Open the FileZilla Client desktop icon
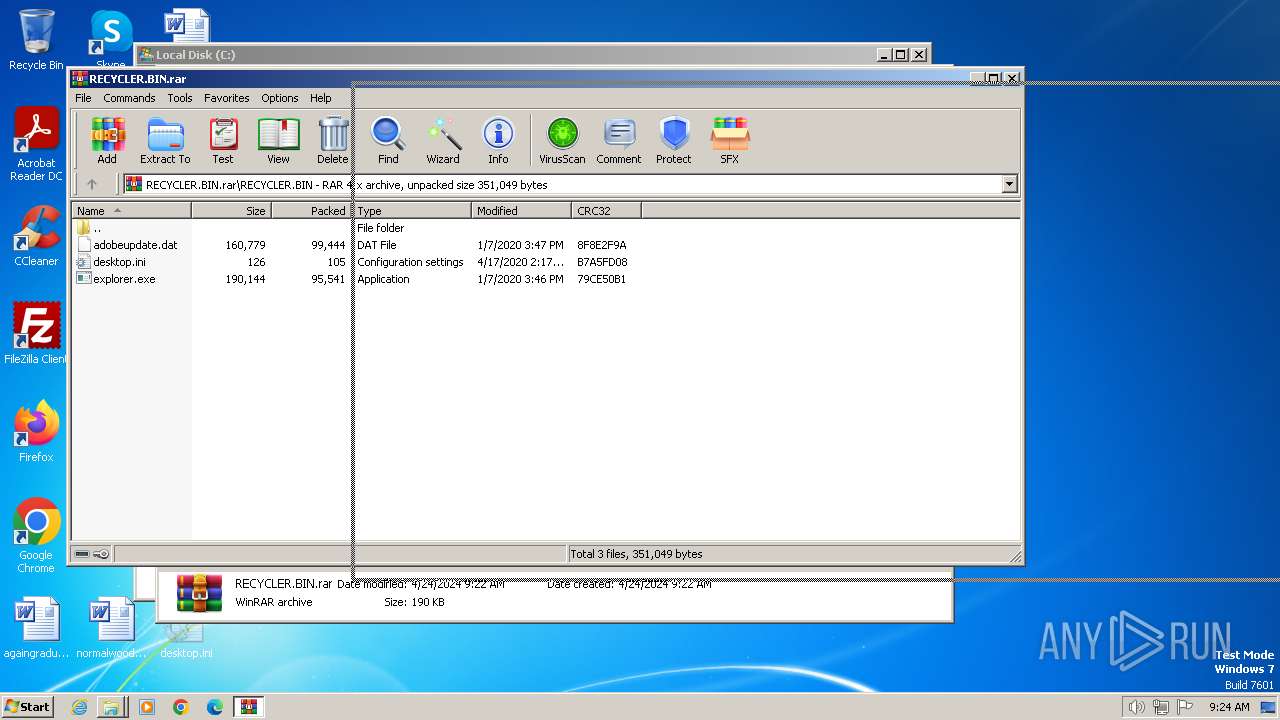Image resolution: width=1280 pixels, height=720 pixels. click(x=36, y=334)
